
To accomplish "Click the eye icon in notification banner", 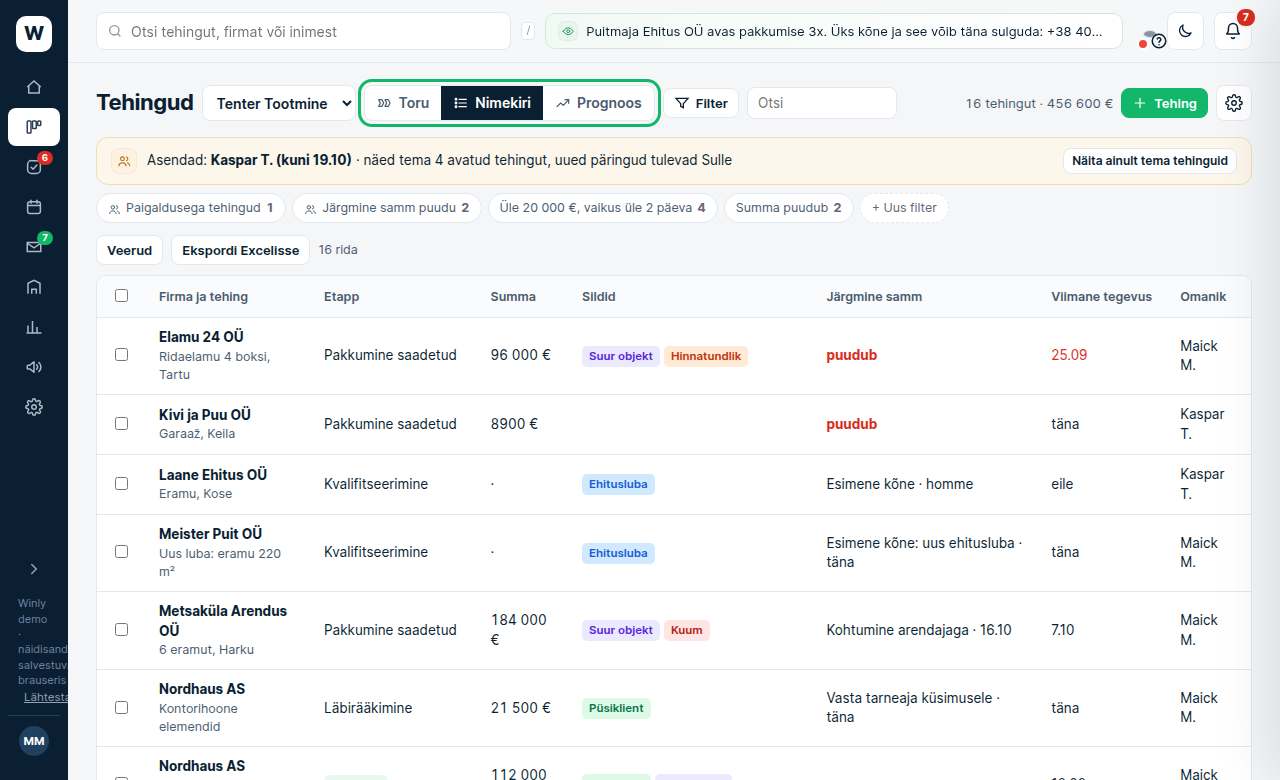I will 568,32.
